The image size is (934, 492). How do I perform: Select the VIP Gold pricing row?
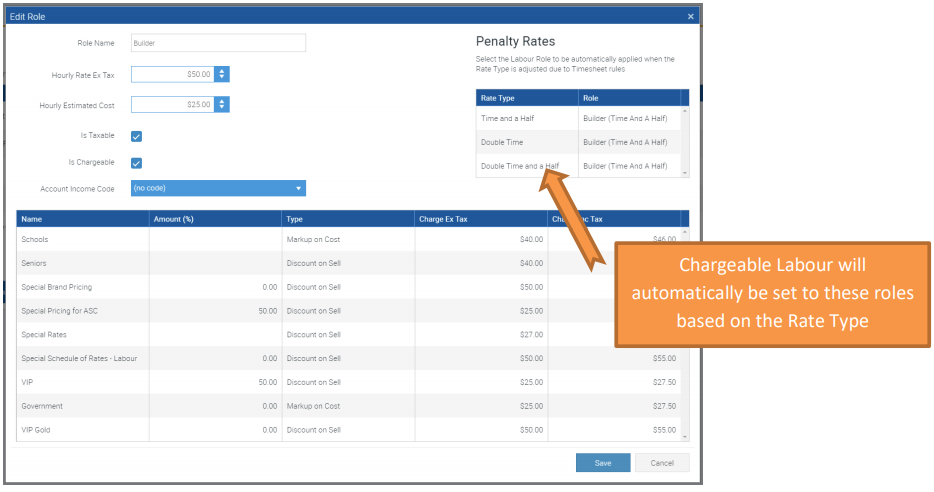82,429
